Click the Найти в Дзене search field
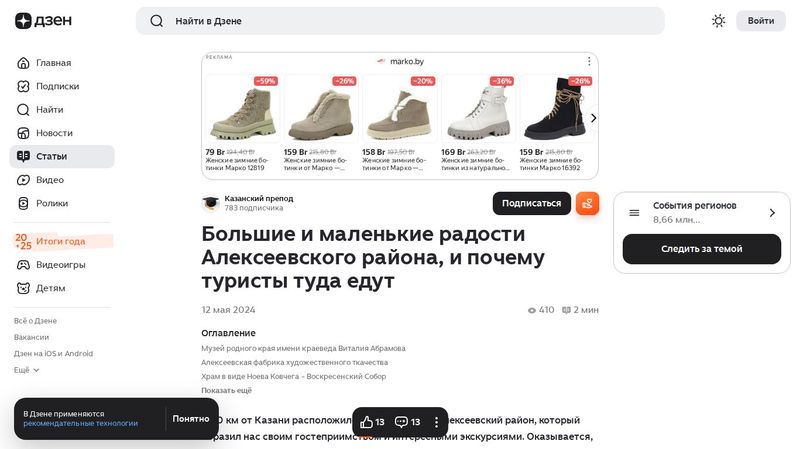The width and height of the screenshot is (800, 449). coord(400,21)
